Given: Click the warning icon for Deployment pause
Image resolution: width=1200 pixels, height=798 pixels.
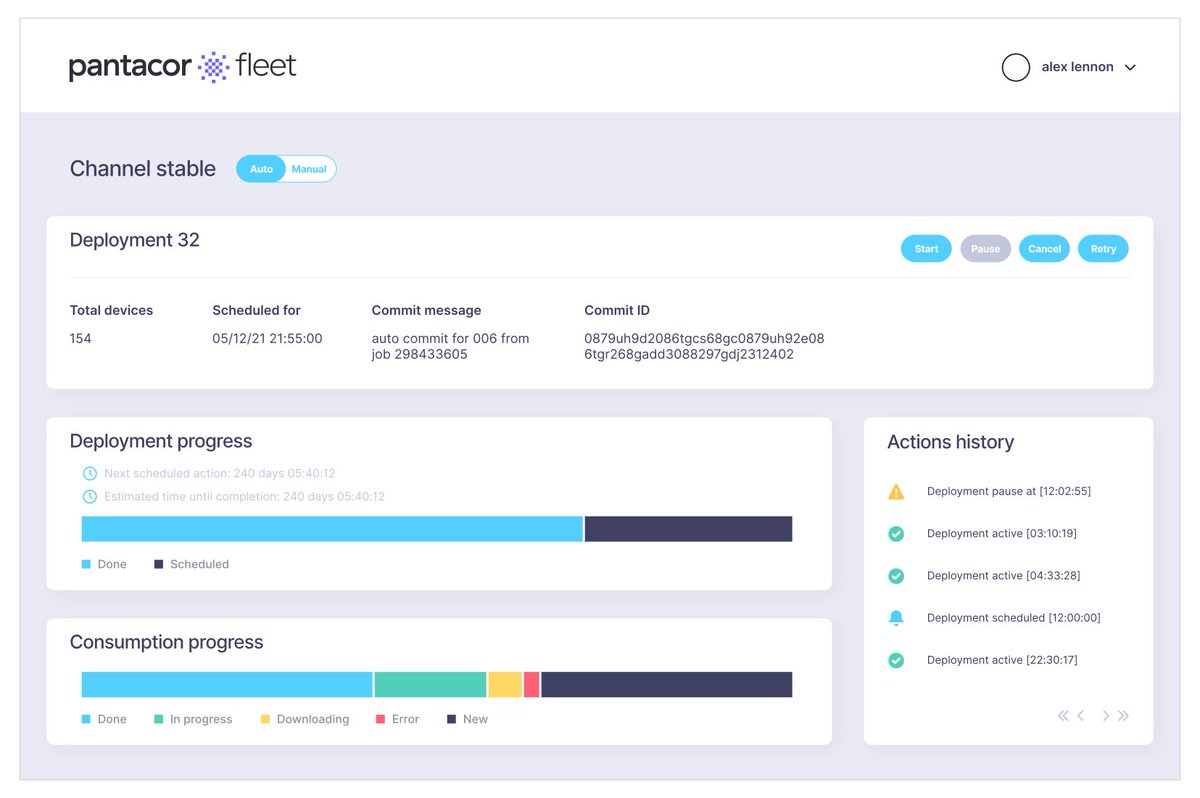Looking at the screenshot, I should coord(896,492).
